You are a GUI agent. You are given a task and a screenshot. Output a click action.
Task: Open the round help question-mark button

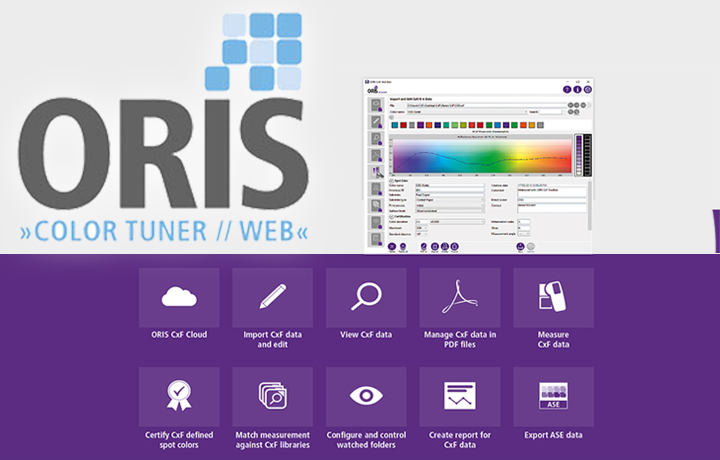(x=567, y=90)
